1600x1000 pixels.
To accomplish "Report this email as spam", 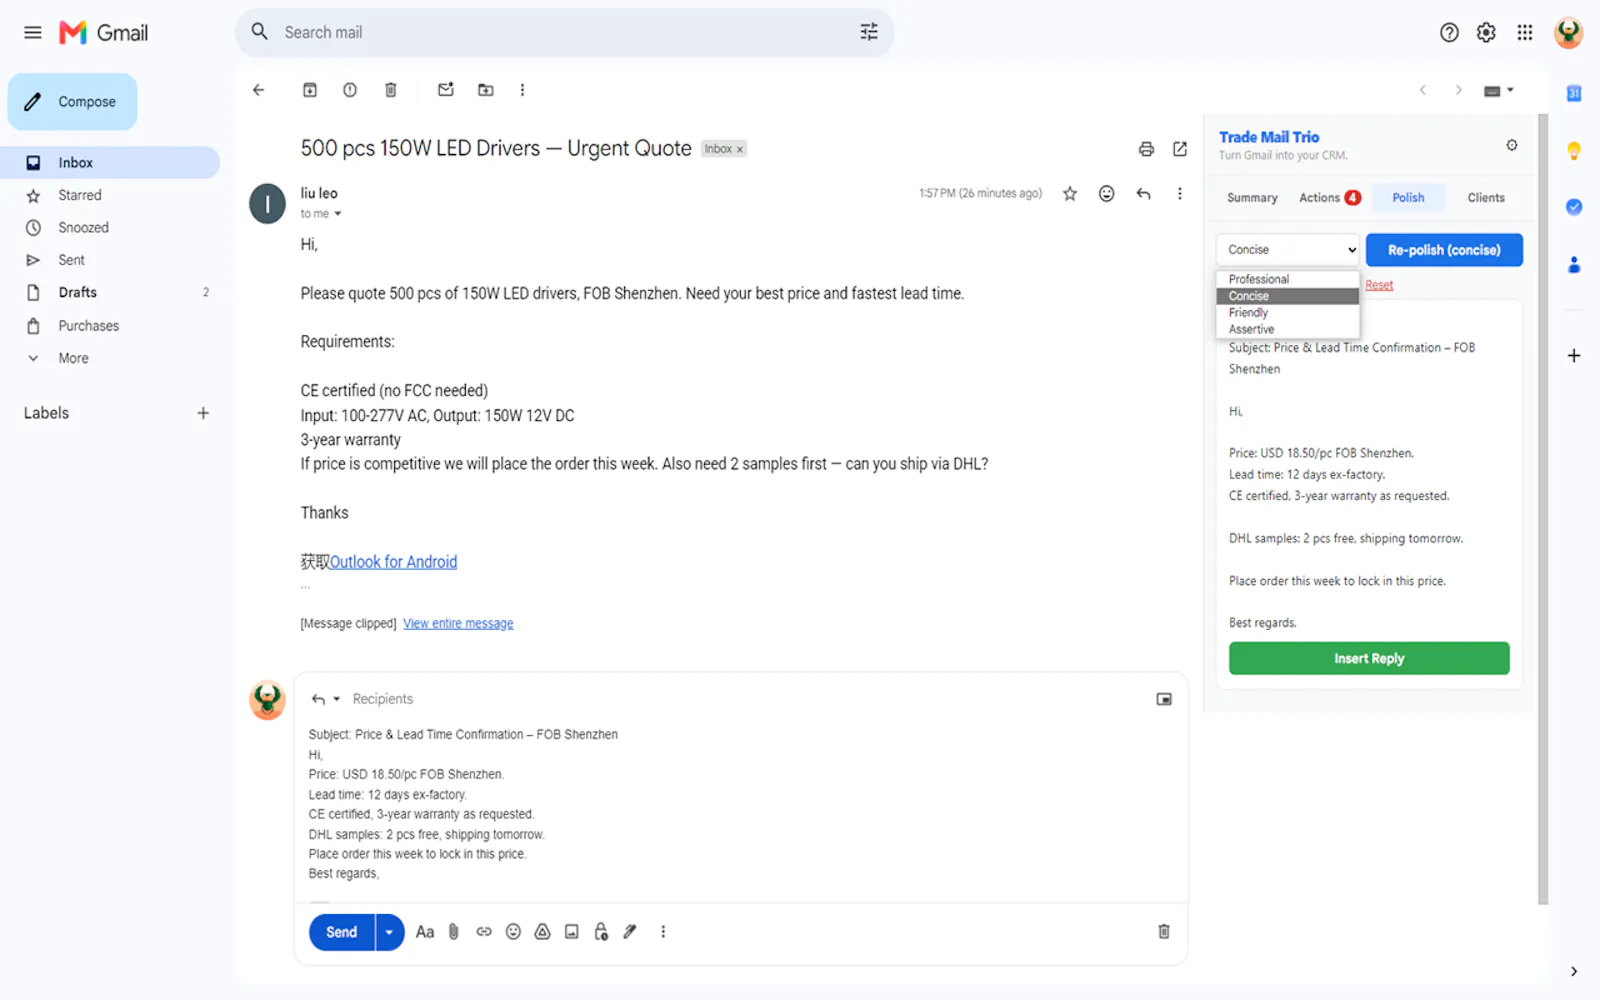I will (350, 90).
